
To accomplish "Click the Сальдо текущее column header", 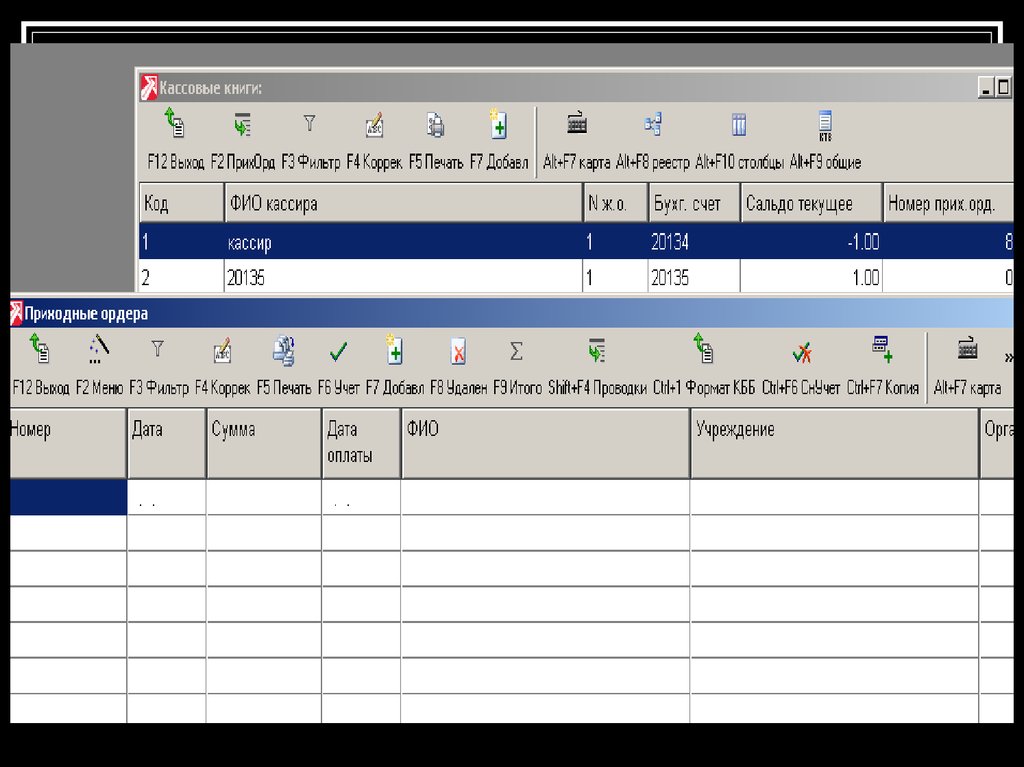I will click(810, 204).
